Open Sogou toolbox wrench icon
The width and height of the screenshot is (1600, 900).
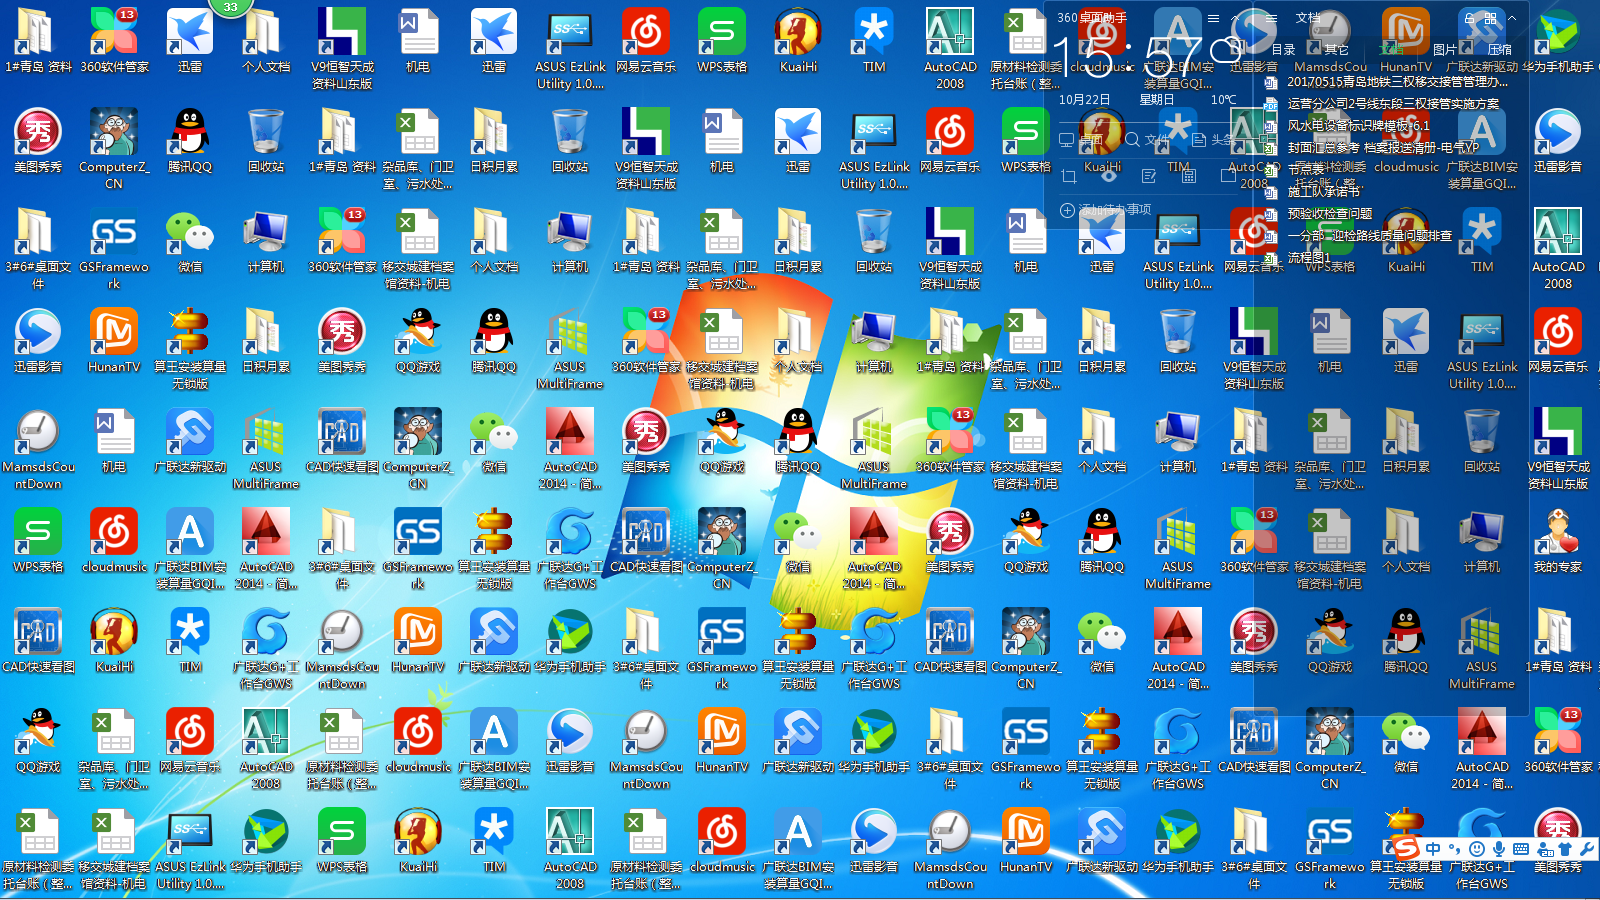(x=1586, y=849)
